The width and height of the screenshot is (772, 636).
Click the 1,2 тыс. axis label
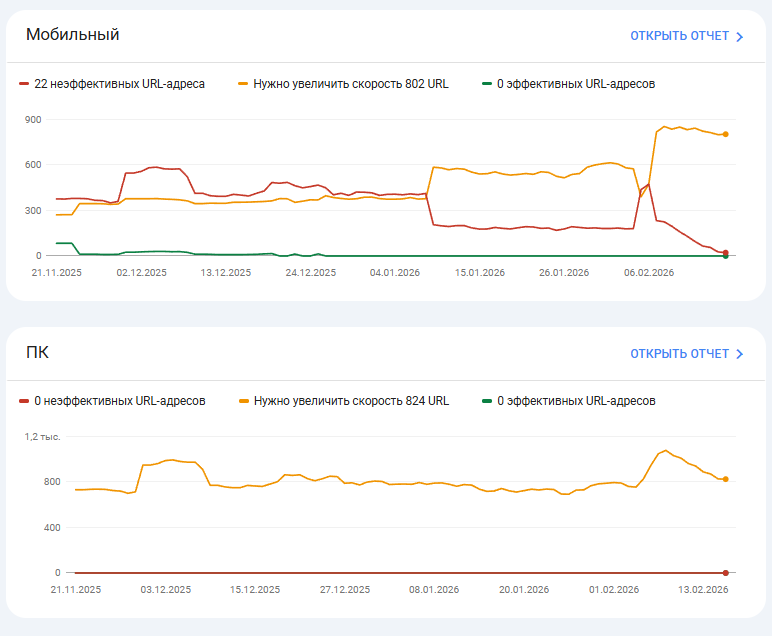coord(45,436)
